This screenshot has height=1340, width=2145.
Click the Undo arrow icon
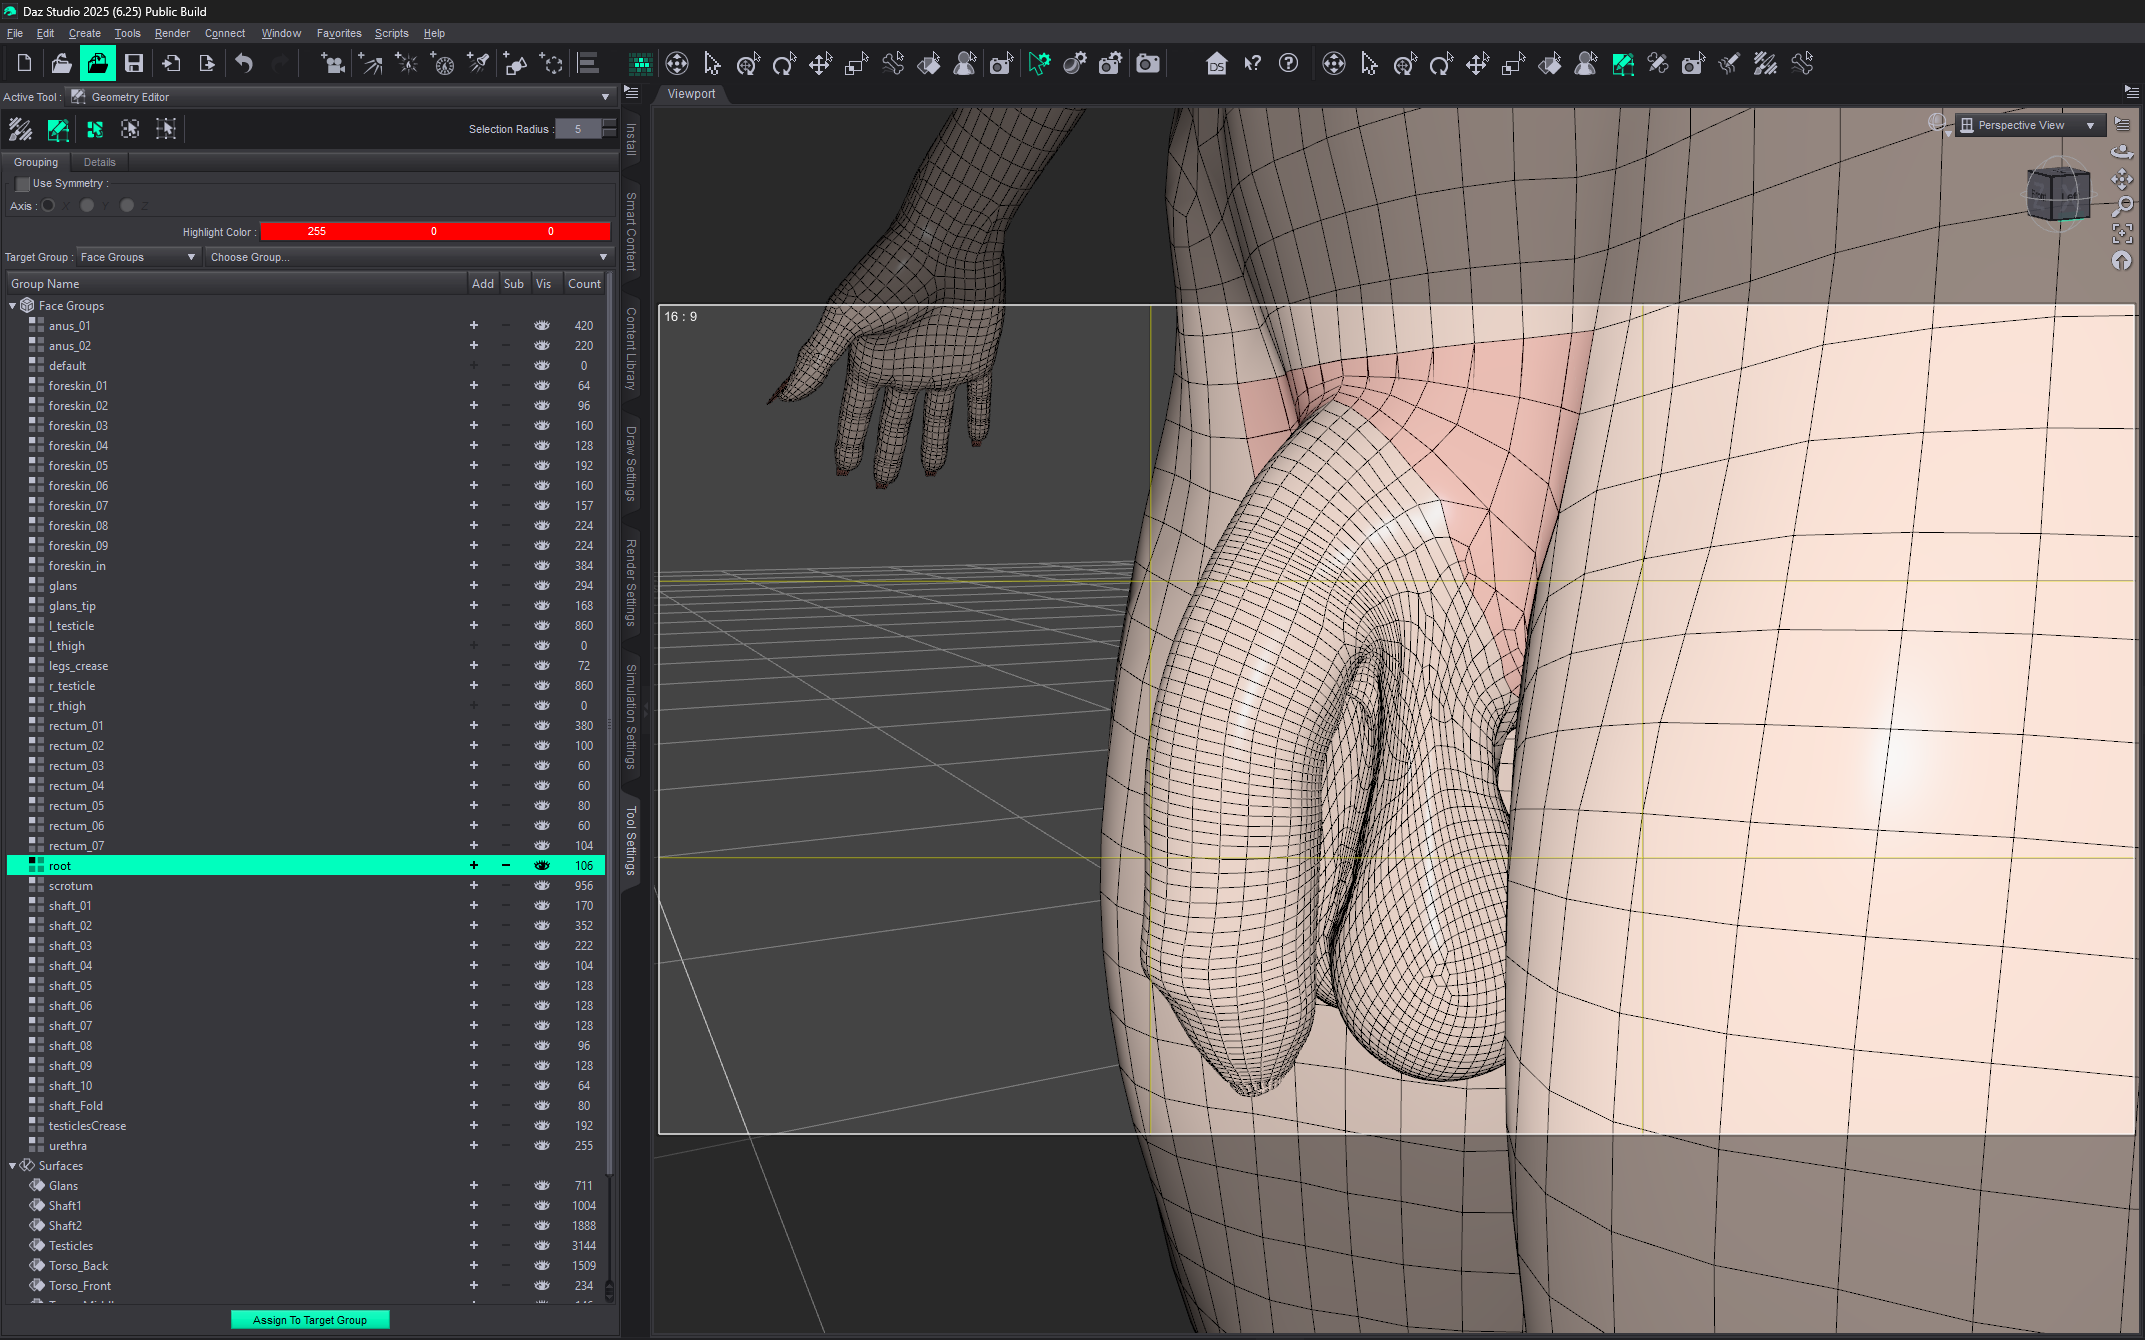pos(244,64)
